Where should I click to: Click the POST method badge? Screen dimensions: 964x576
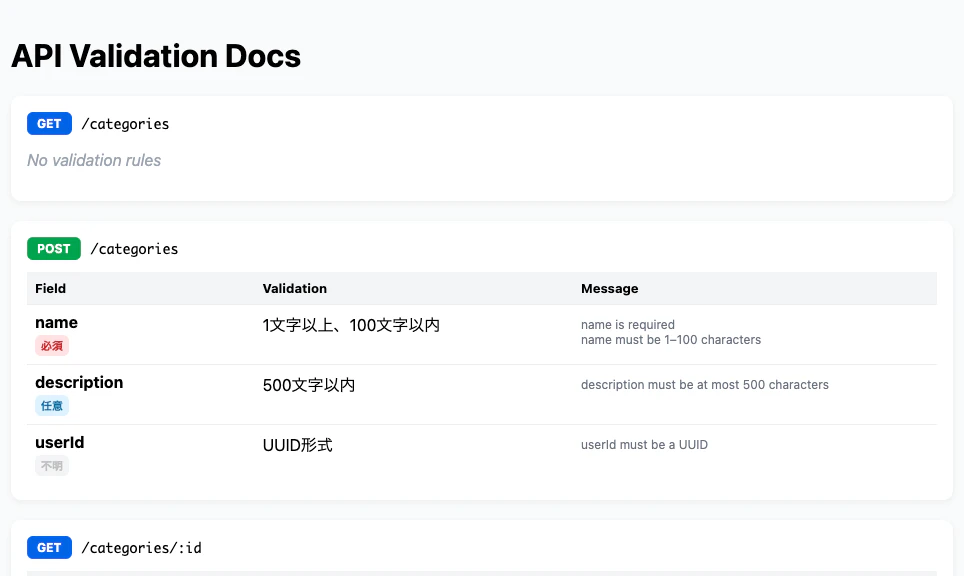point(53,248)
